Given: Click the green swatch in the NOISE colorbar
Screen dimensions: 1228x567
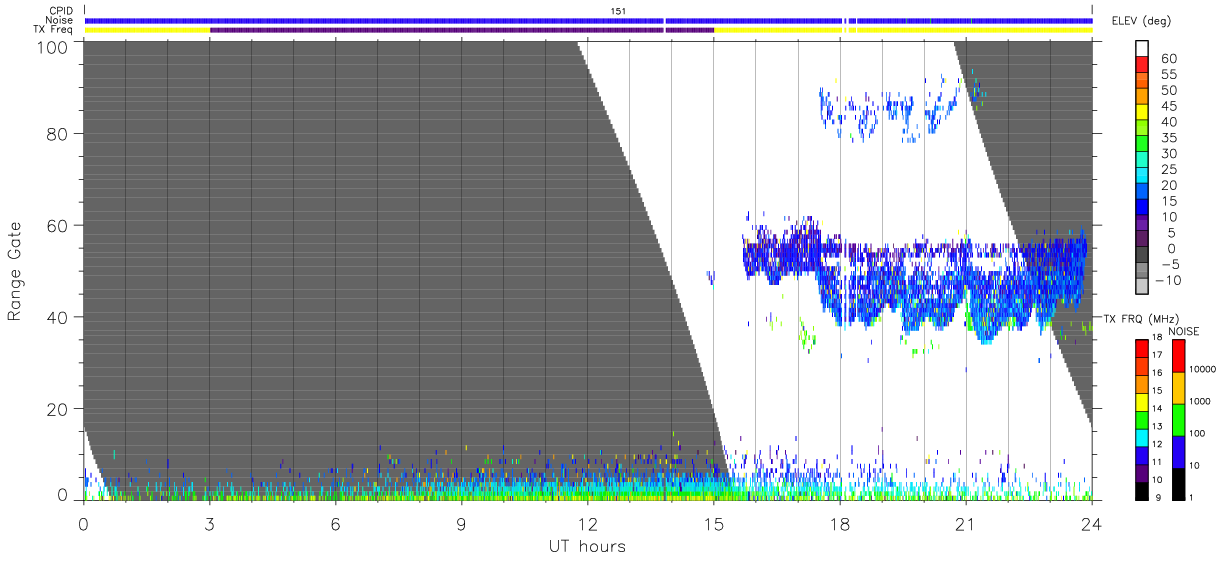Looking at the screenshot, I should (x=1178, y=420).
